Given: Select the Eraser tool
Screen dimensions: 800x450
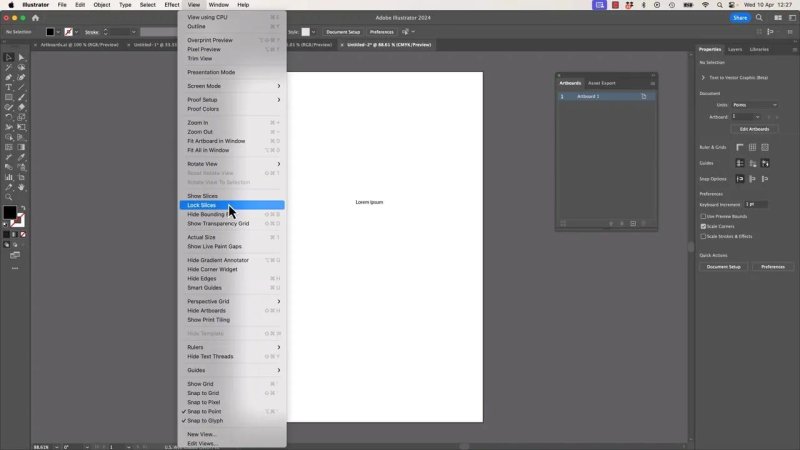Looking at the screenshot, I should (x=21, y=107).
